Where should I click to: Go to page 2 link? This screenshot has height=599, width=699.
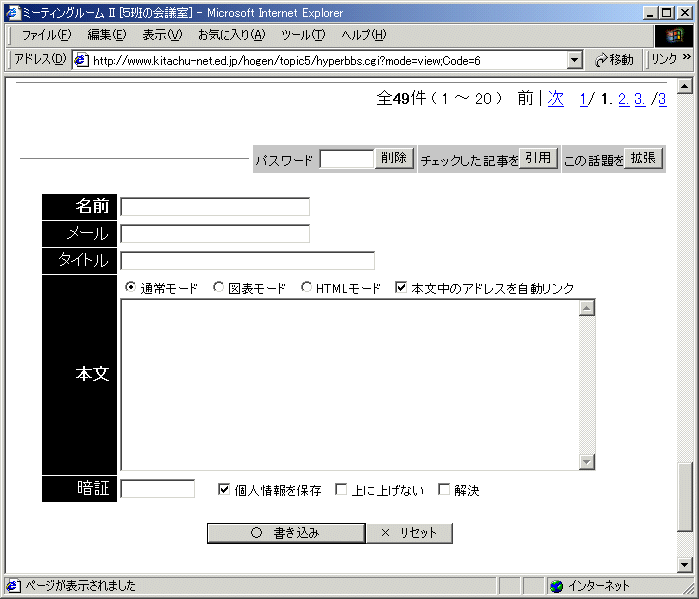tap(624, 99)
